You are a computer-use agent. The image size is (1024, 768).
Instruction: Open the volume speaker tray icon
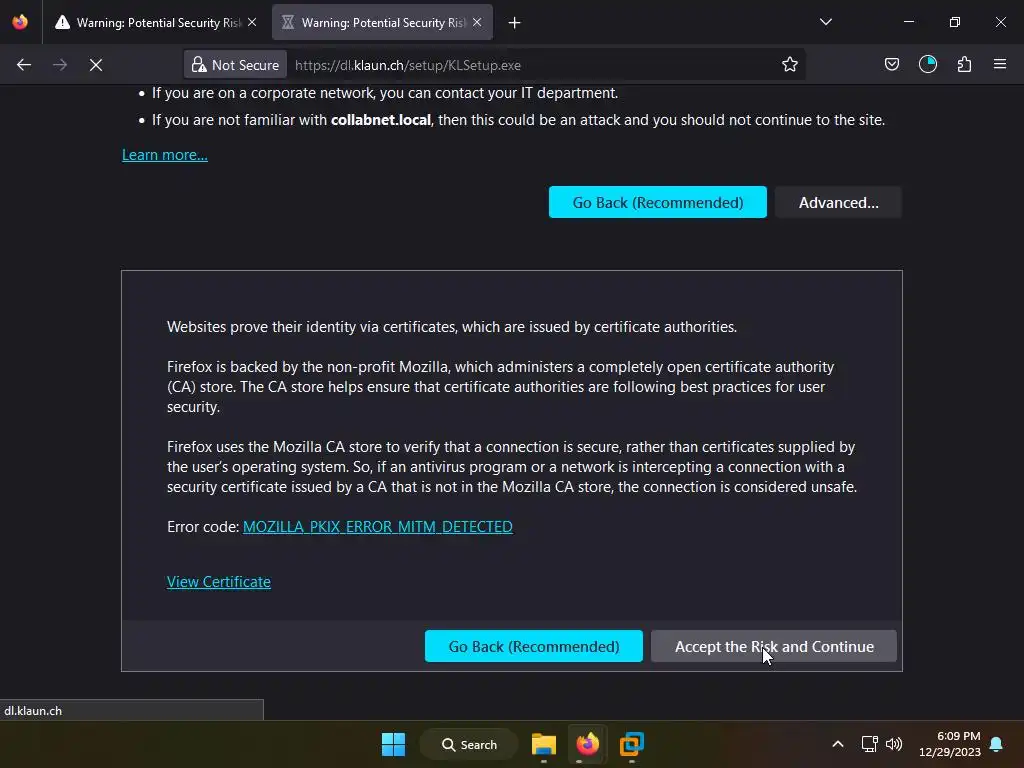(894, 744)
